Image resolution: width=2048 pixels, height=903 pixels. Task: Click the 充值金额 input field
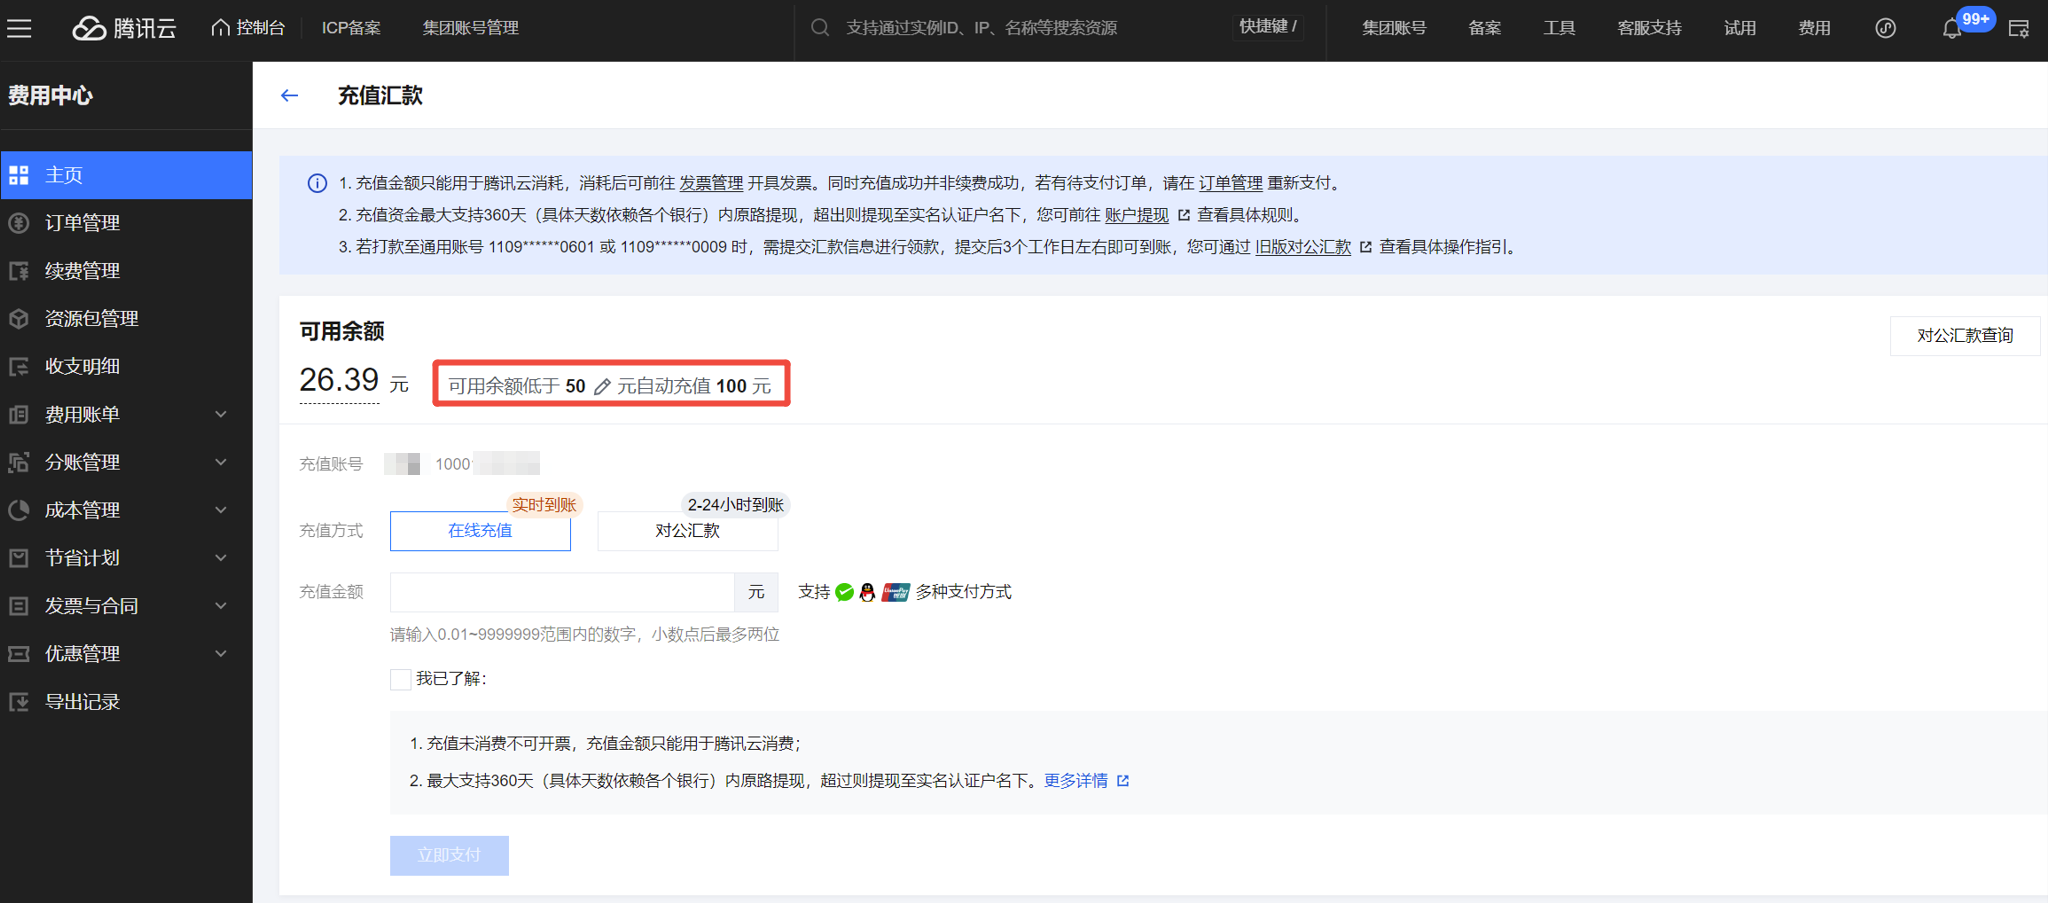562,592
